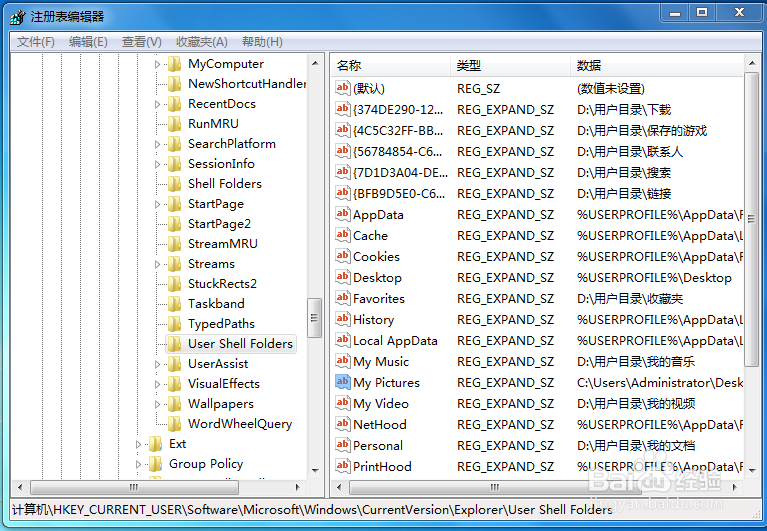The height and width of the screenshot is (531, 767).
Task: Open the 查看(V) menu
Action: coord(141,42)
